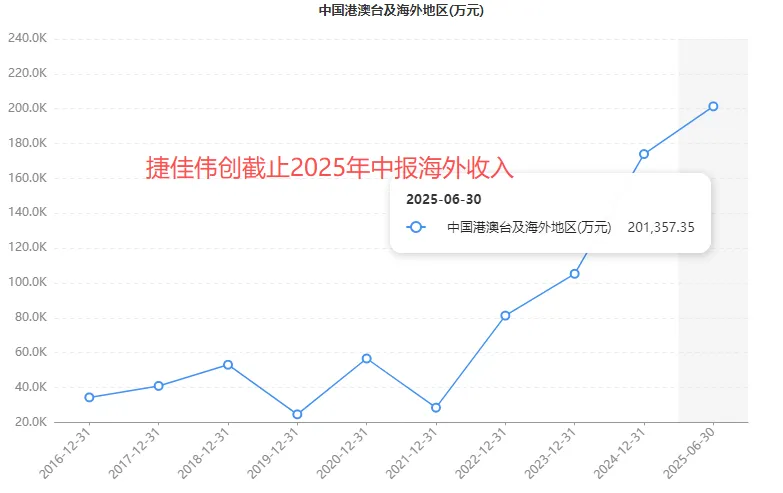
Task: Click the red annotation 捷佳伟创截止2025年中报海外收入
Action: [x=330, y=167]
